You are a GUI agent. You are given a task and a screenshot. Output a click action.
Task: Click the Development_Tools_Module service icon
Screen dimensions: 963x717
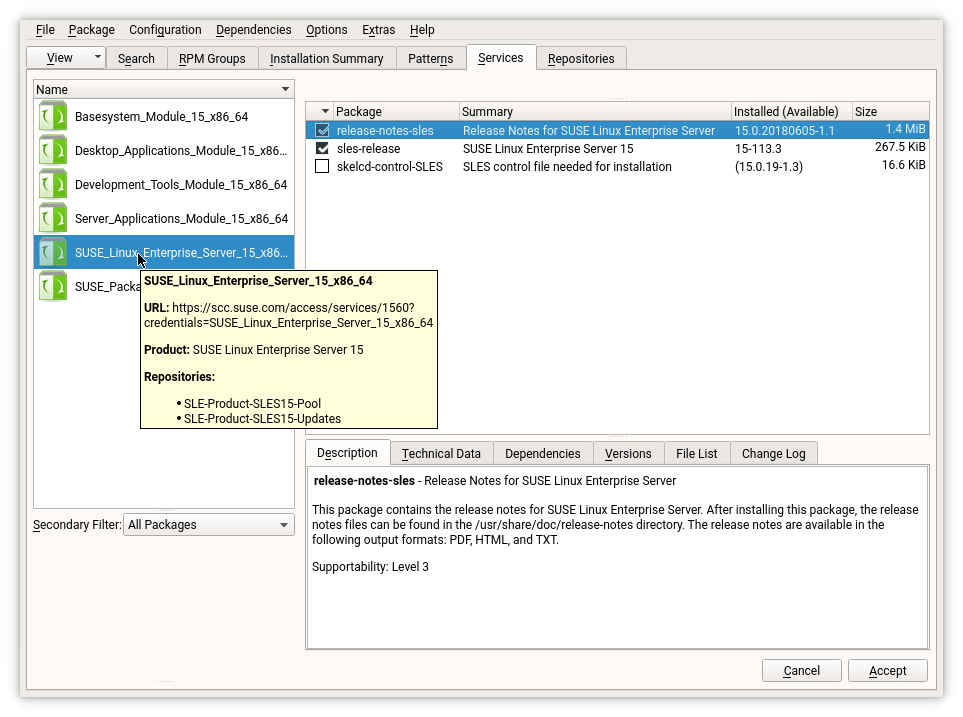(52, 185)
